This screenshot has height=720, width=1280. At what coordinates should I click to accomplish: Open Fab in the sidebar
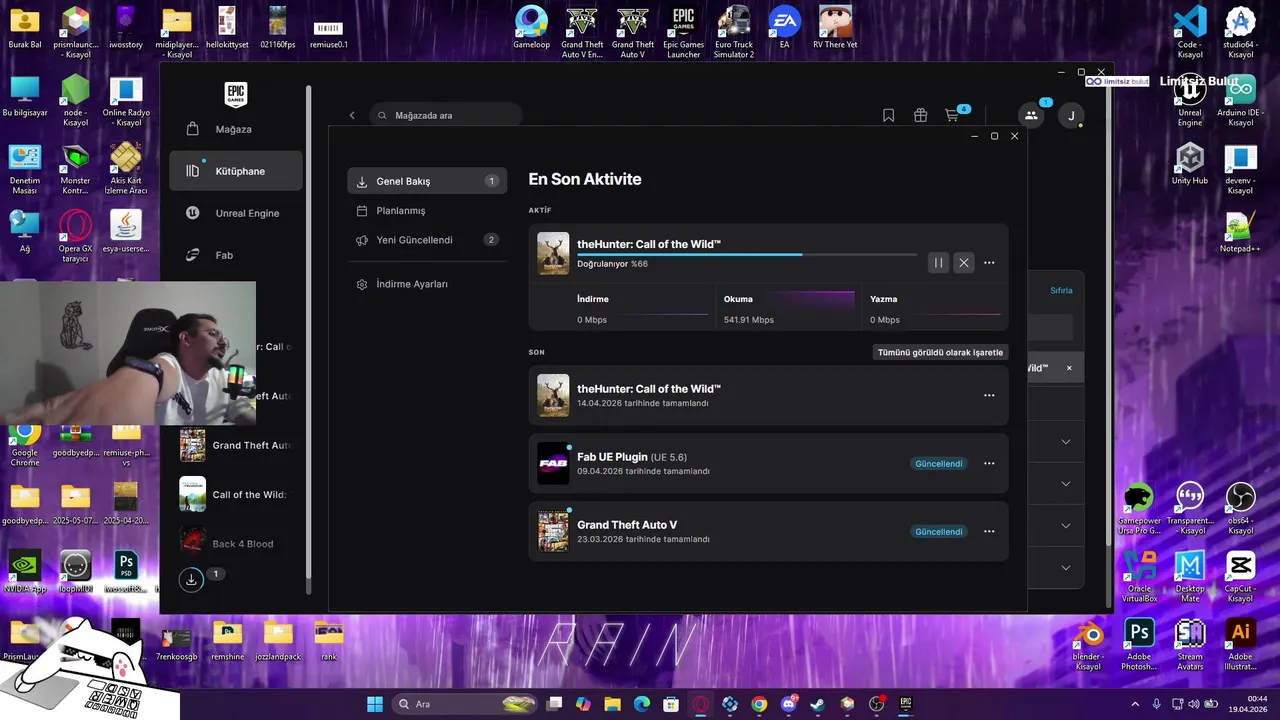point(235,255)
